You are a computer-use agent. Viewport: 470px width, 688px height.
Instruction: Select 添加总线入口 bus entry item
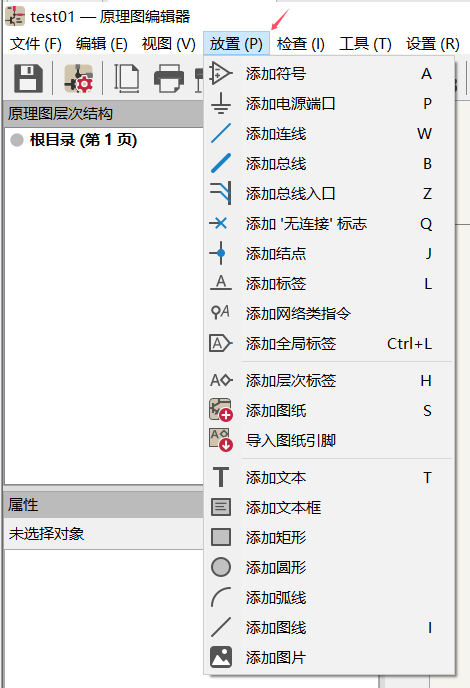point(329,194)
